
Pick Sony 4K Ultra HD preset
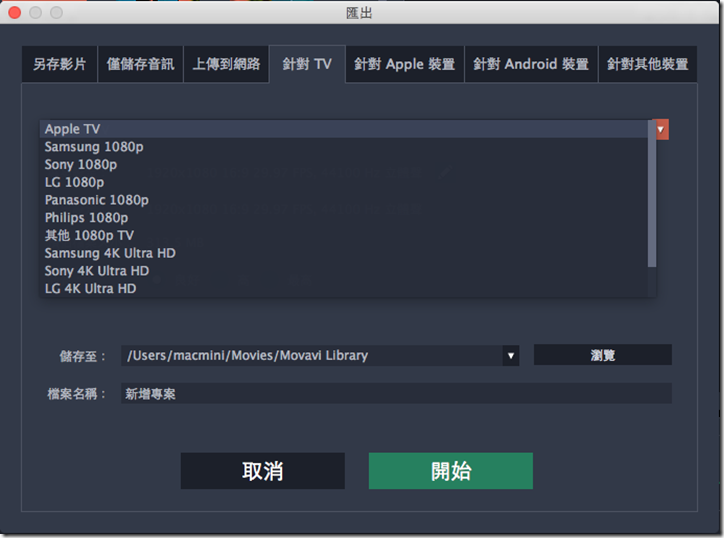[344, 271]
